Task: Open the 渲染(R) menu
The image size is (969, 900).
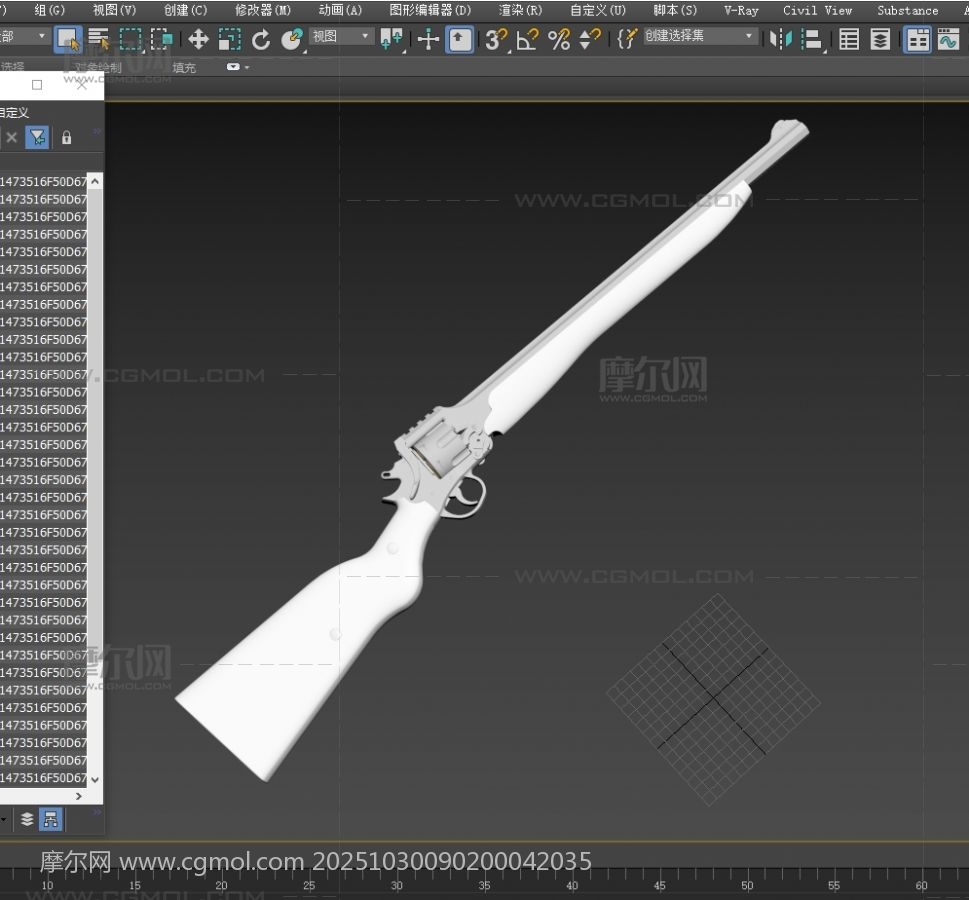Action: click(x=520, y=10)
